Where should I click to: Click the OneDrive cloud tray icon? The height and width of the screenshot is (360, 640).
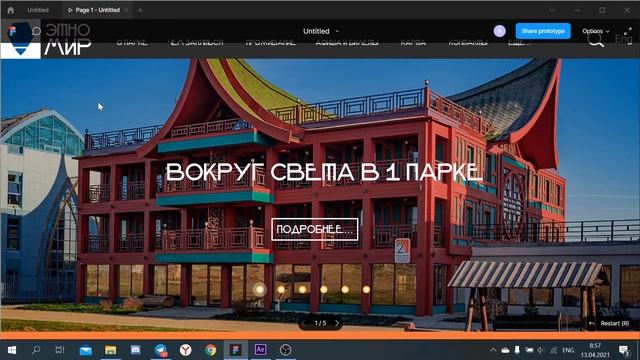(x=505, y=350)
